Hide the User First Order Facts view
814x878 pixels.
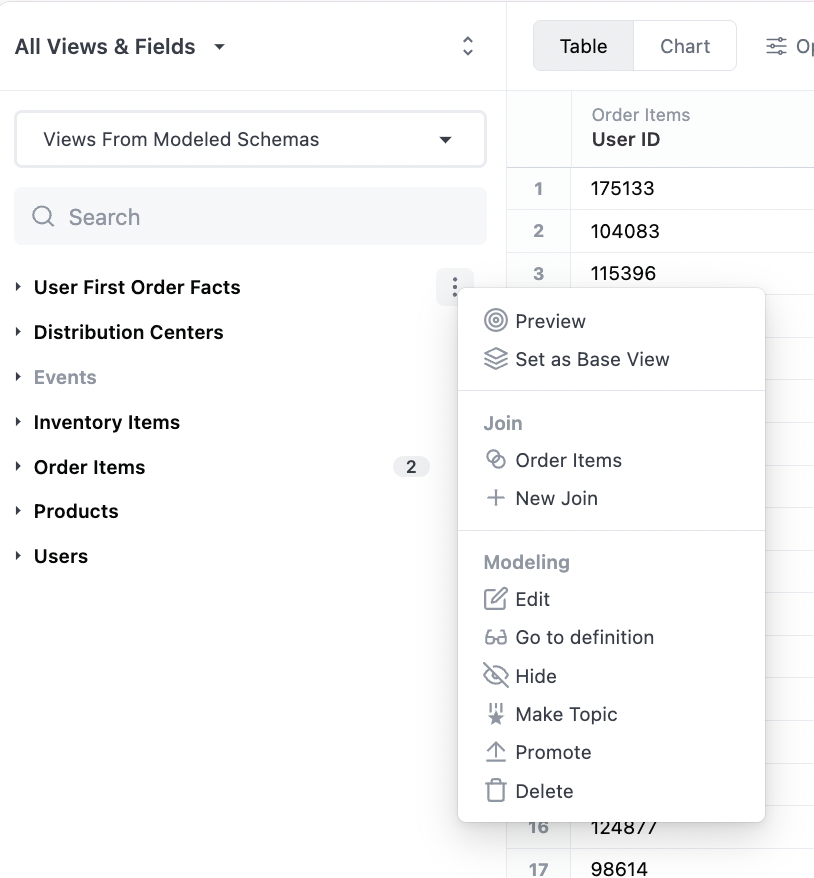click(535, 676)
